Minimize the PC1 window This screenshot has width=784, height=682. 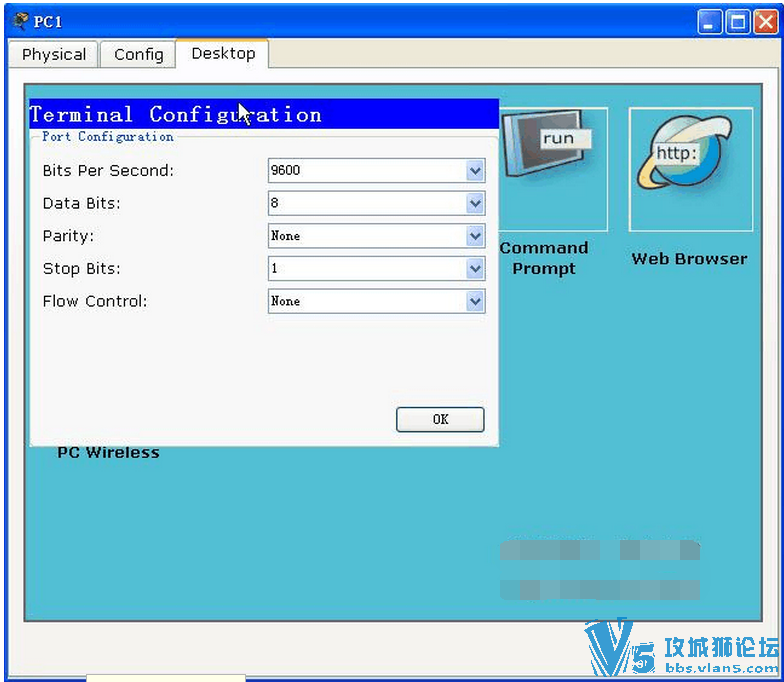(709, 22)
